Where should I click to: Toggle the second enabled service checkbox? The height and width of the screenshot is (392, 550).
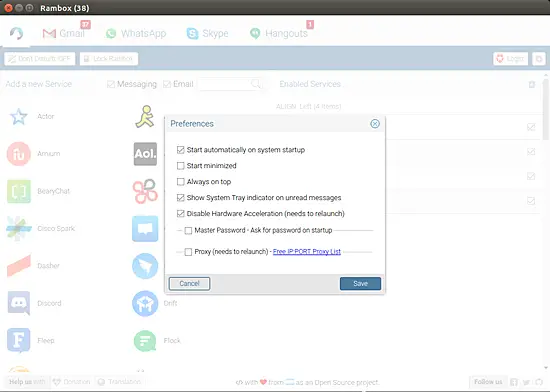pyautogui.click(x=531, y=152)
